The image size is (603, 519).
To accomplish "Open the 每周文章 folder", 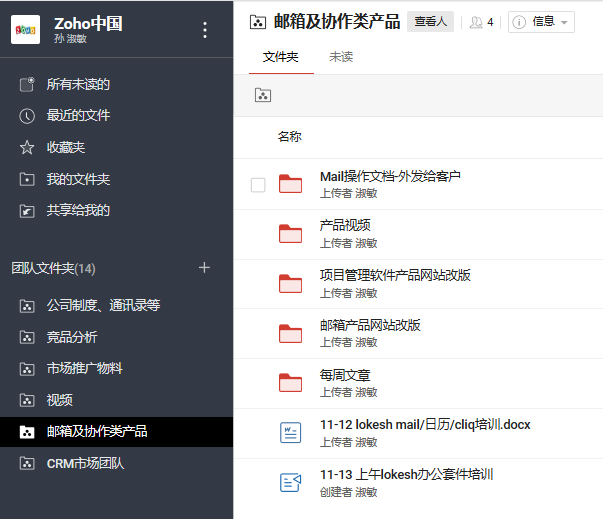I will click(345, 375).
